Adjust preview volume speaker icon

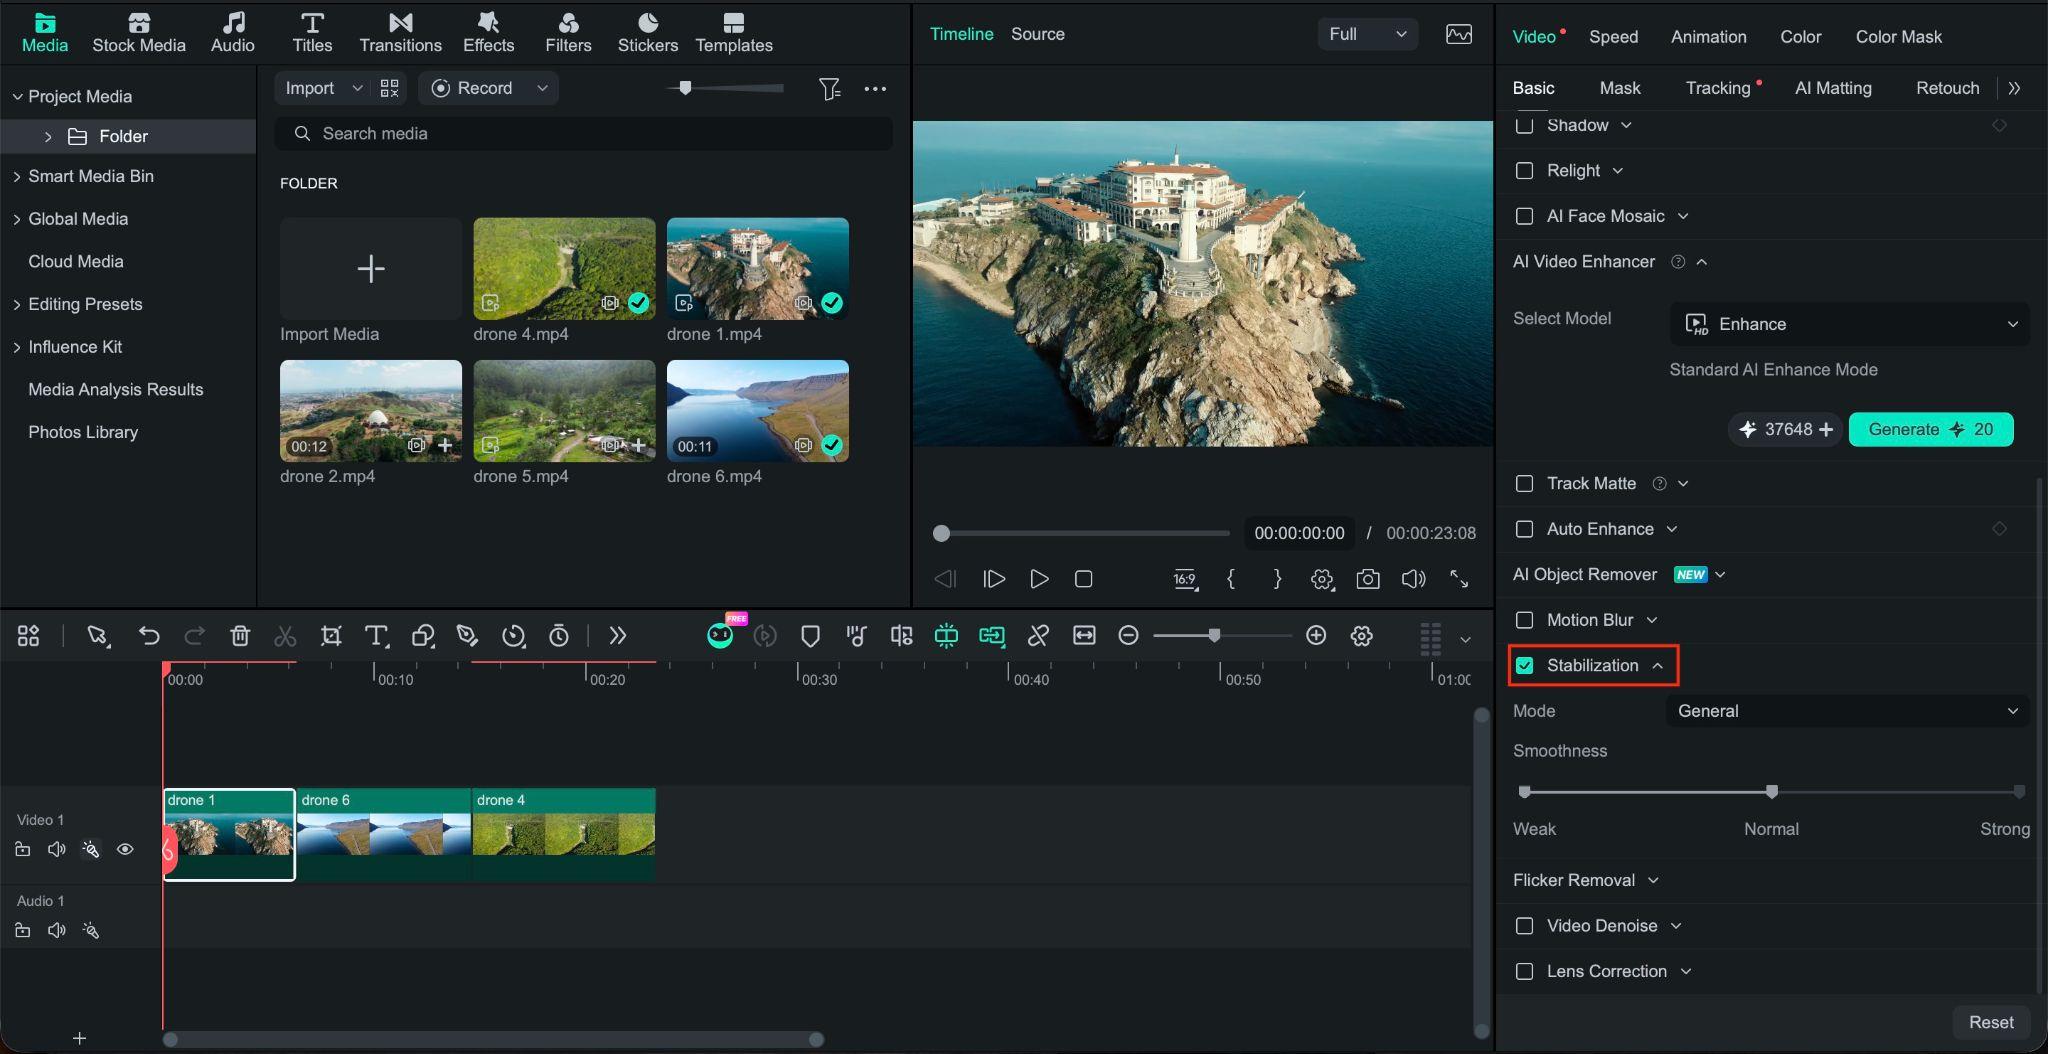point(1413,579)
